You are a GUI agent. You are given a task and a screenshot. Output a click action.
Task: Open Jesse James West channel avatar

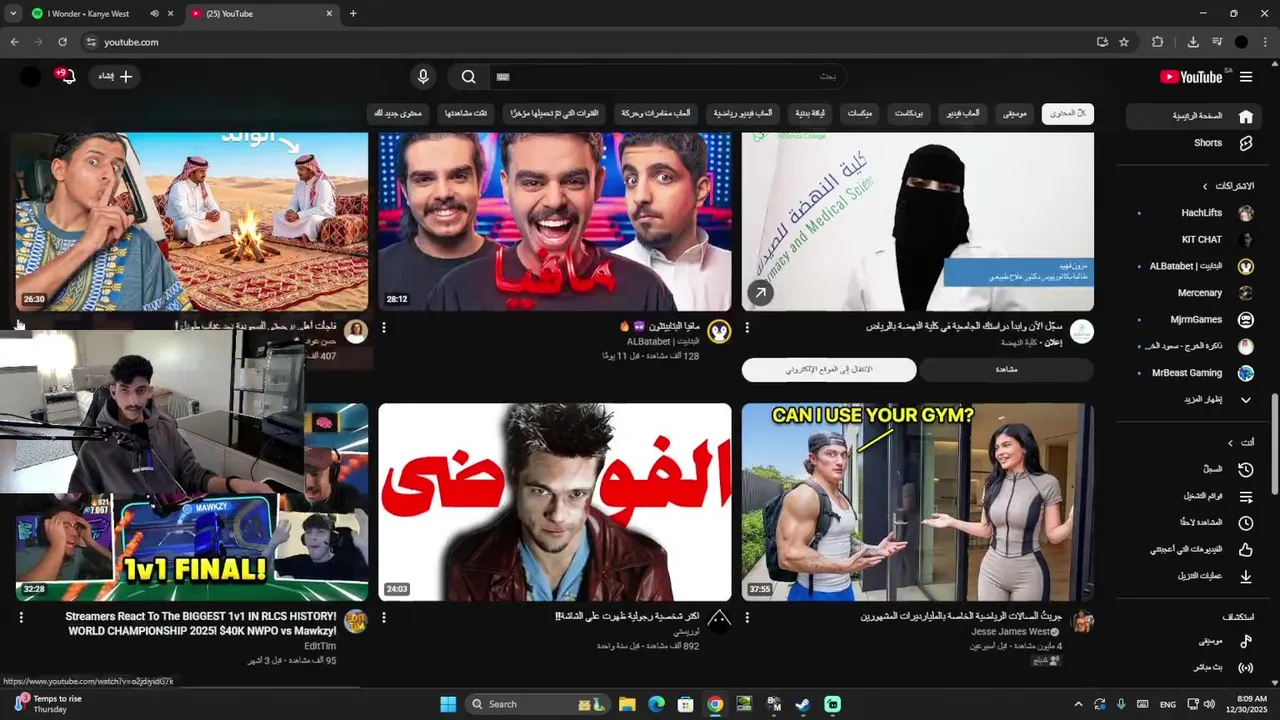click(1082, 622)
